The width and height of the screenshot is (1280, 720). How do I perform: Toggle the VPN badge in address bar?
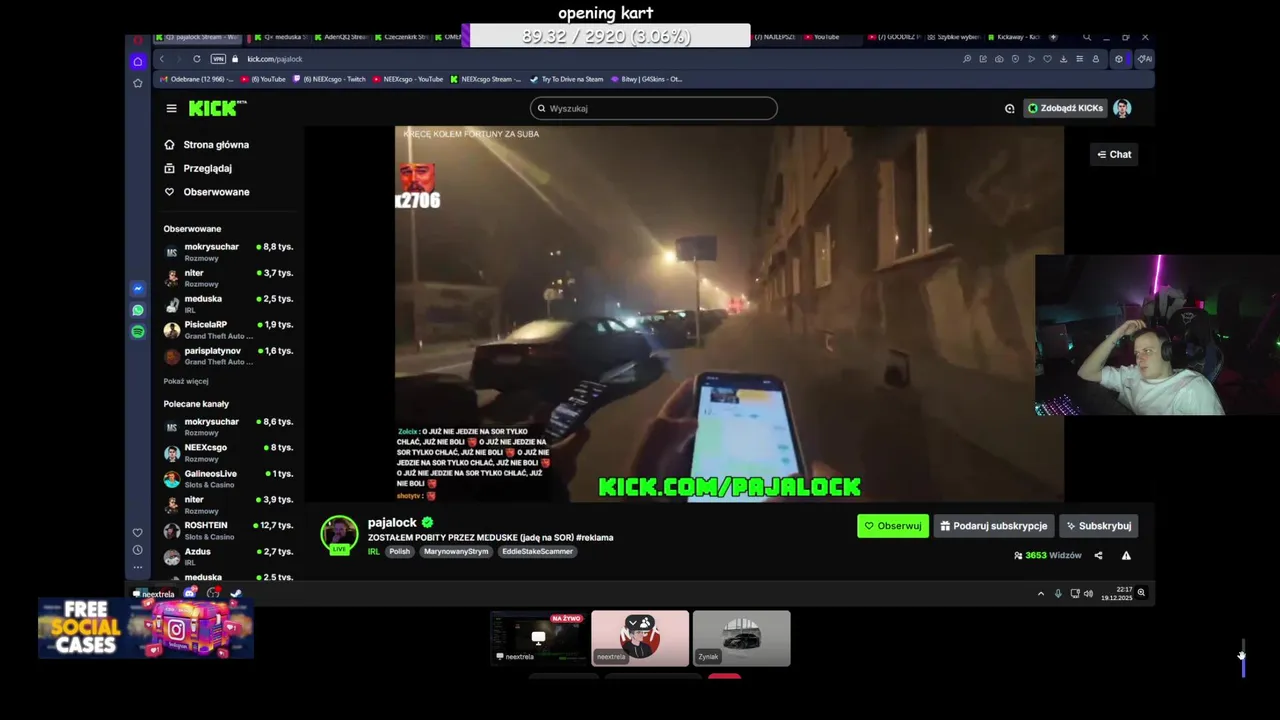218,59
